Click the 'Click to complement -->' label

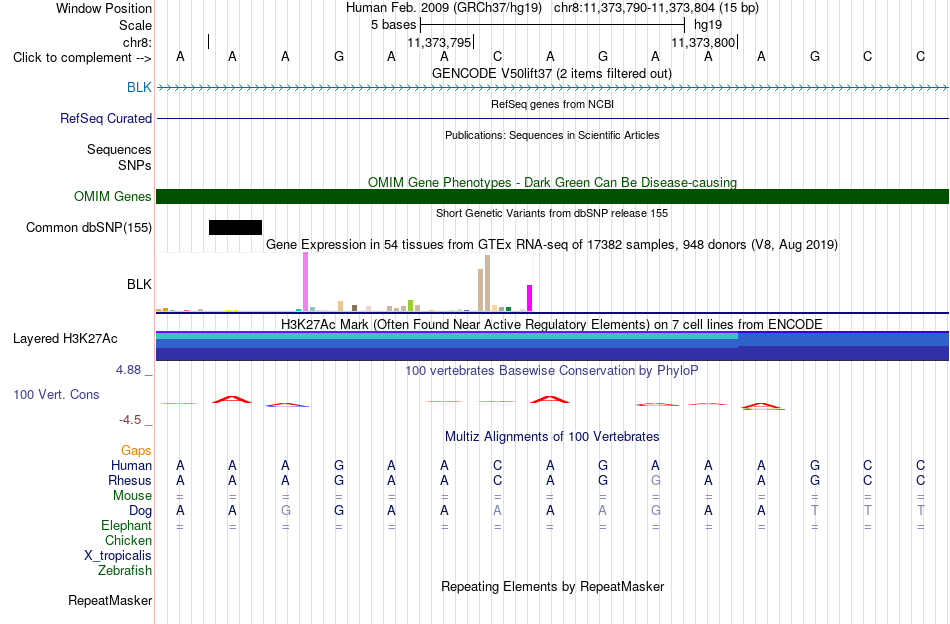coord(82,58)
